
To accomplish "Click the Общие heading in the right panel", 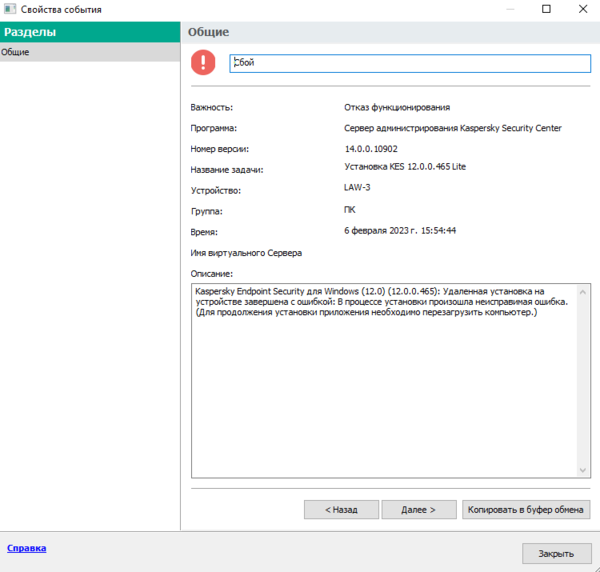I will (x=209, y=32).
